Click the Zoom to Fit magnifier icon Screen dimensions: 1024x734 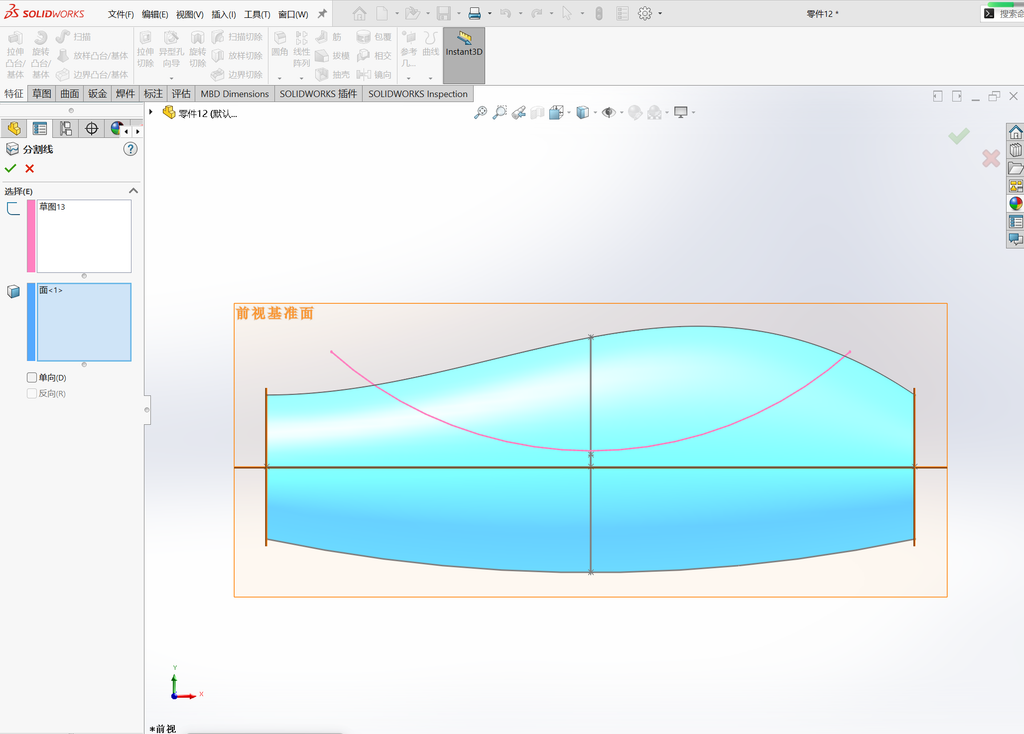pos(480,112)
